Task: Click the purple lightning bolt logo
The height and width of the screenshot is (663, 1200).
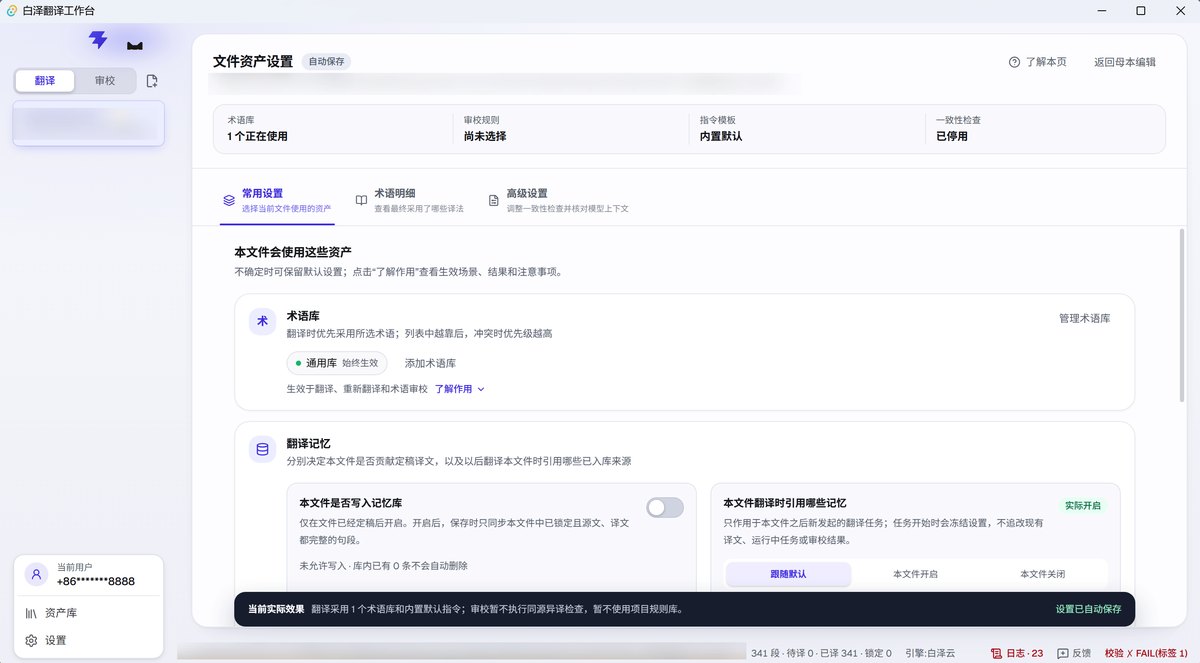Action: pyautogui.click(x=98, y=40)
